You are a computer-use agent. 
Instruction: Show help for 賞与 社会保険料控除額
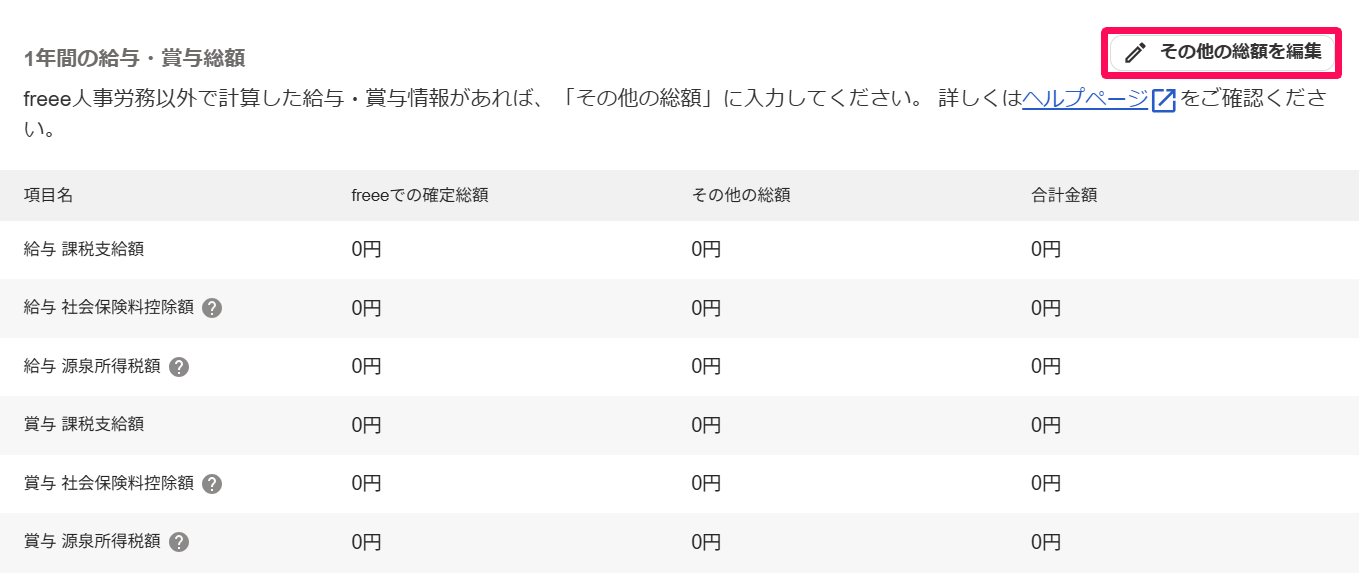click(211, 484)
